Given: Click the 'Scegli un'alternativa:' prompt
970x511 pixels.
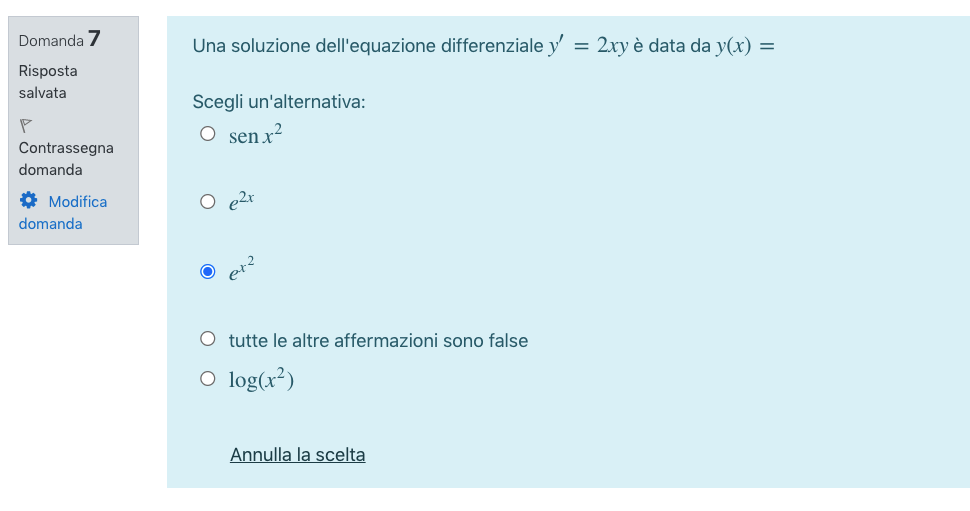Looking at the screenshot, I should tap(279, 102).
